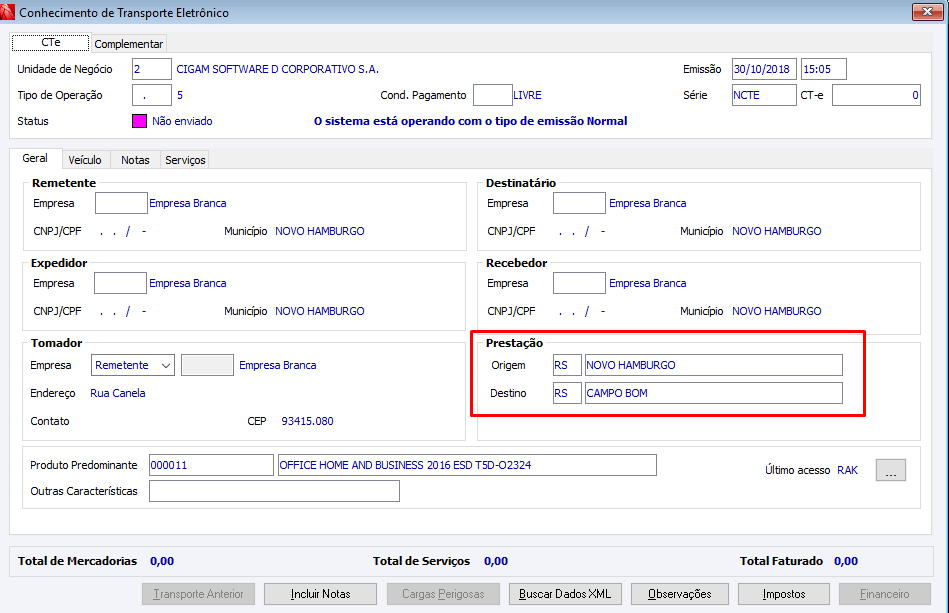949x613 pixels.
Task: Click the Tomador Empresa Branca name text
Action: [278, 366]
